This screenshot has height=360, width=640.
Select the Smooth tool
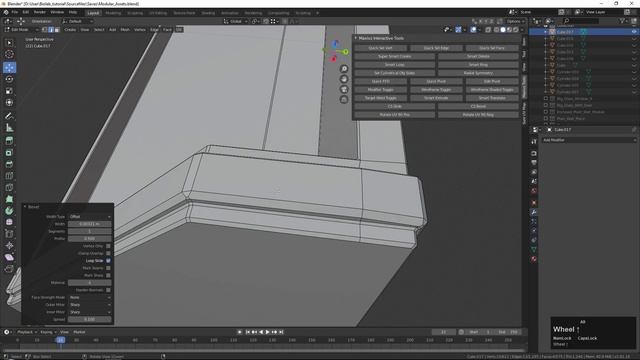click(9, 222)
